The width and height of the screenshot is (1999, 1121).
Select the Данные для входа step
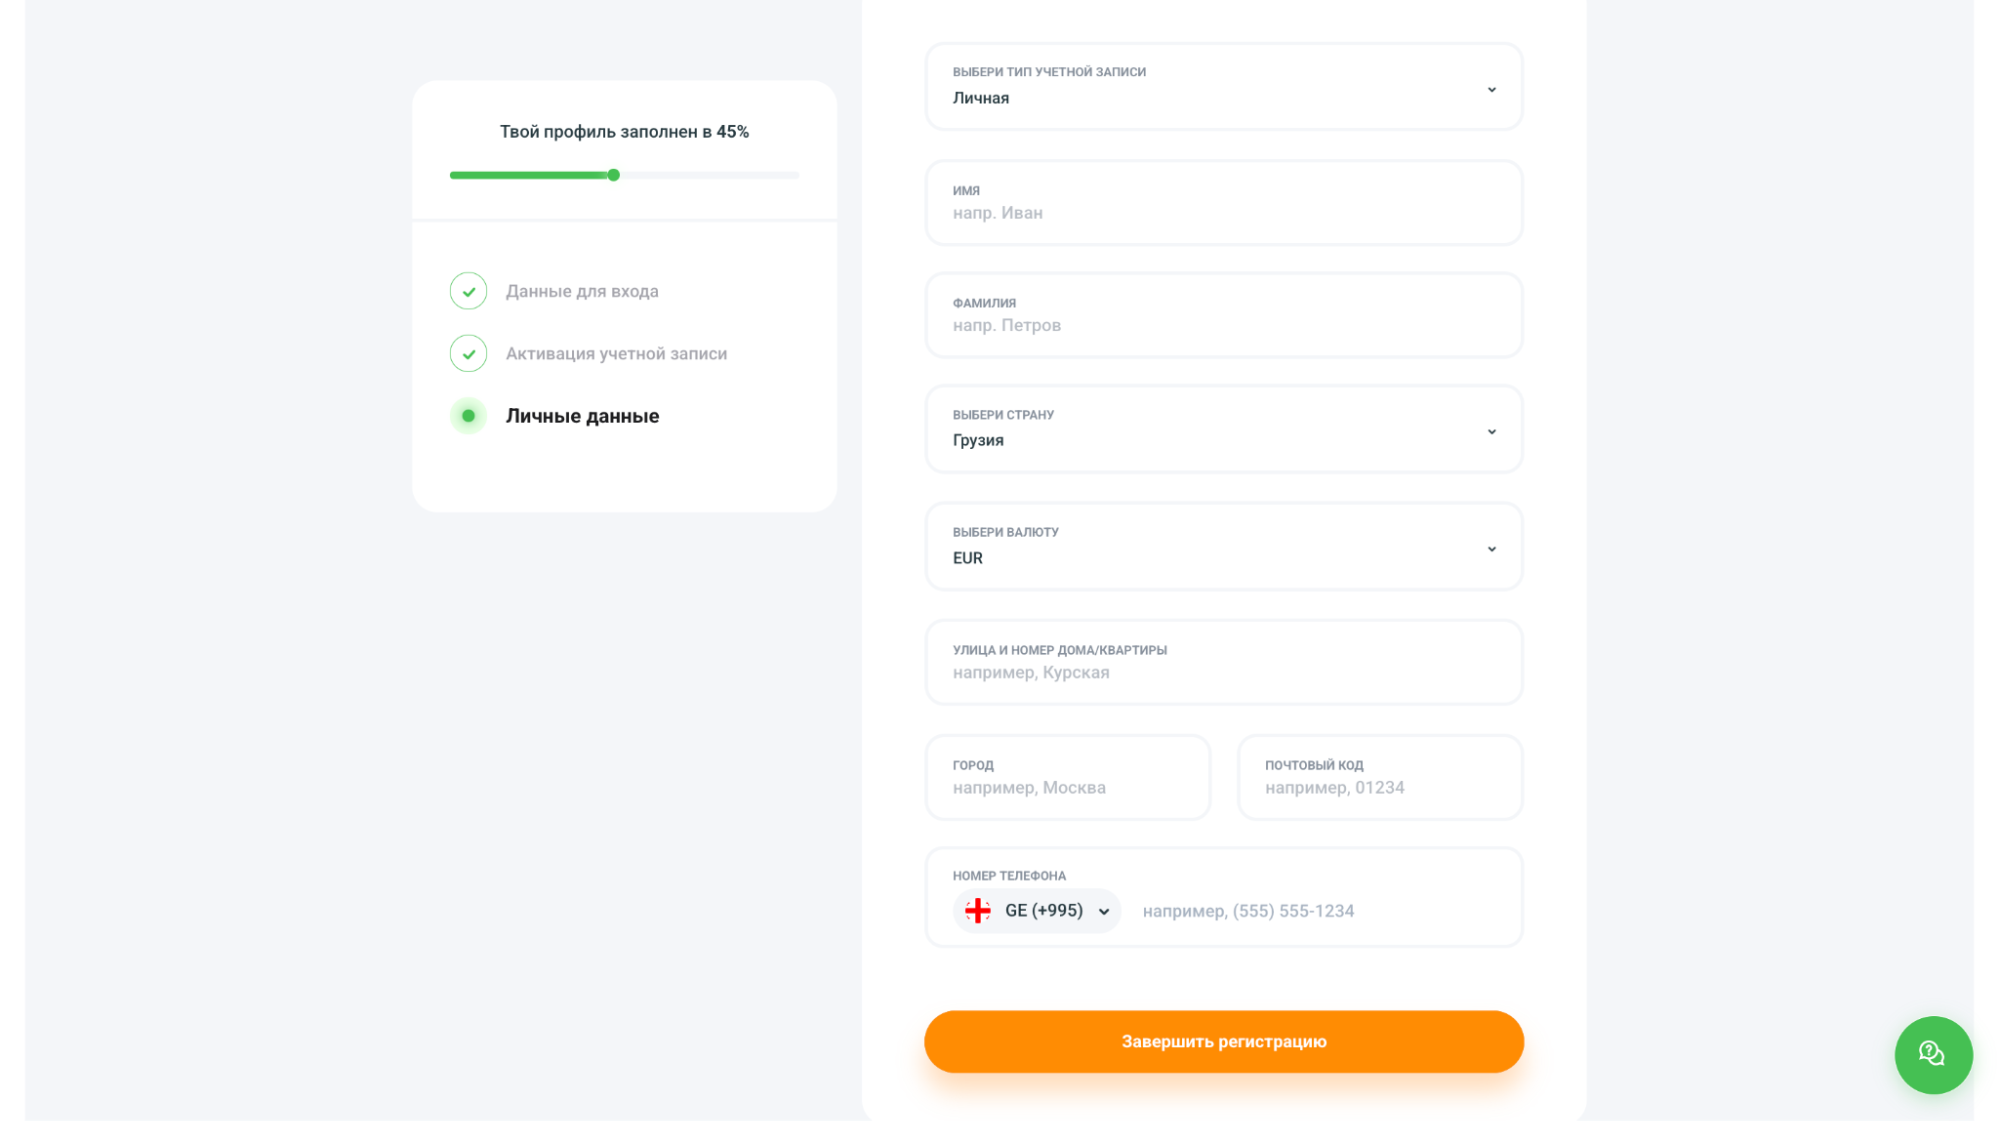click(x=582, y=291)
